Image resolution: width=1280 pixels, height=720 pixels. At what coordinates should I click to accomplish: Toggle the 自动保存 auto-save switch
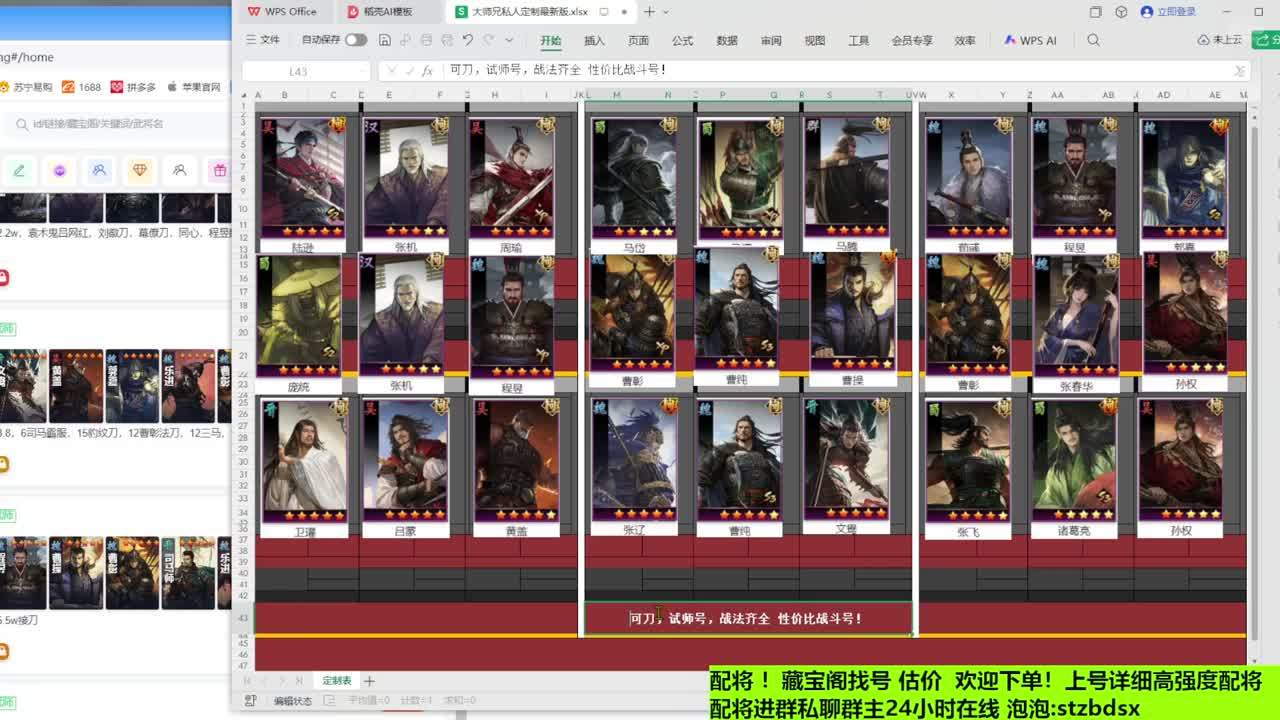click(356, 40)
